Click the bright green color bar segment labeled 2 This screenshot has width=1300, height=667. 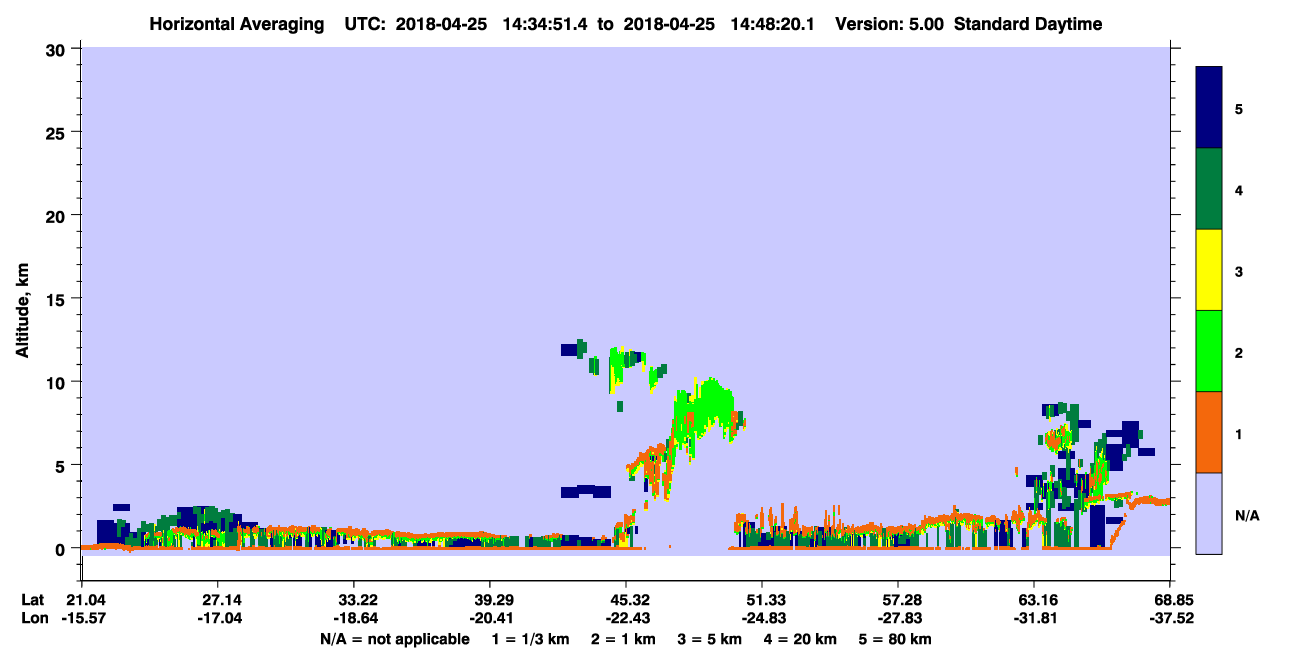pos(1209,351)
